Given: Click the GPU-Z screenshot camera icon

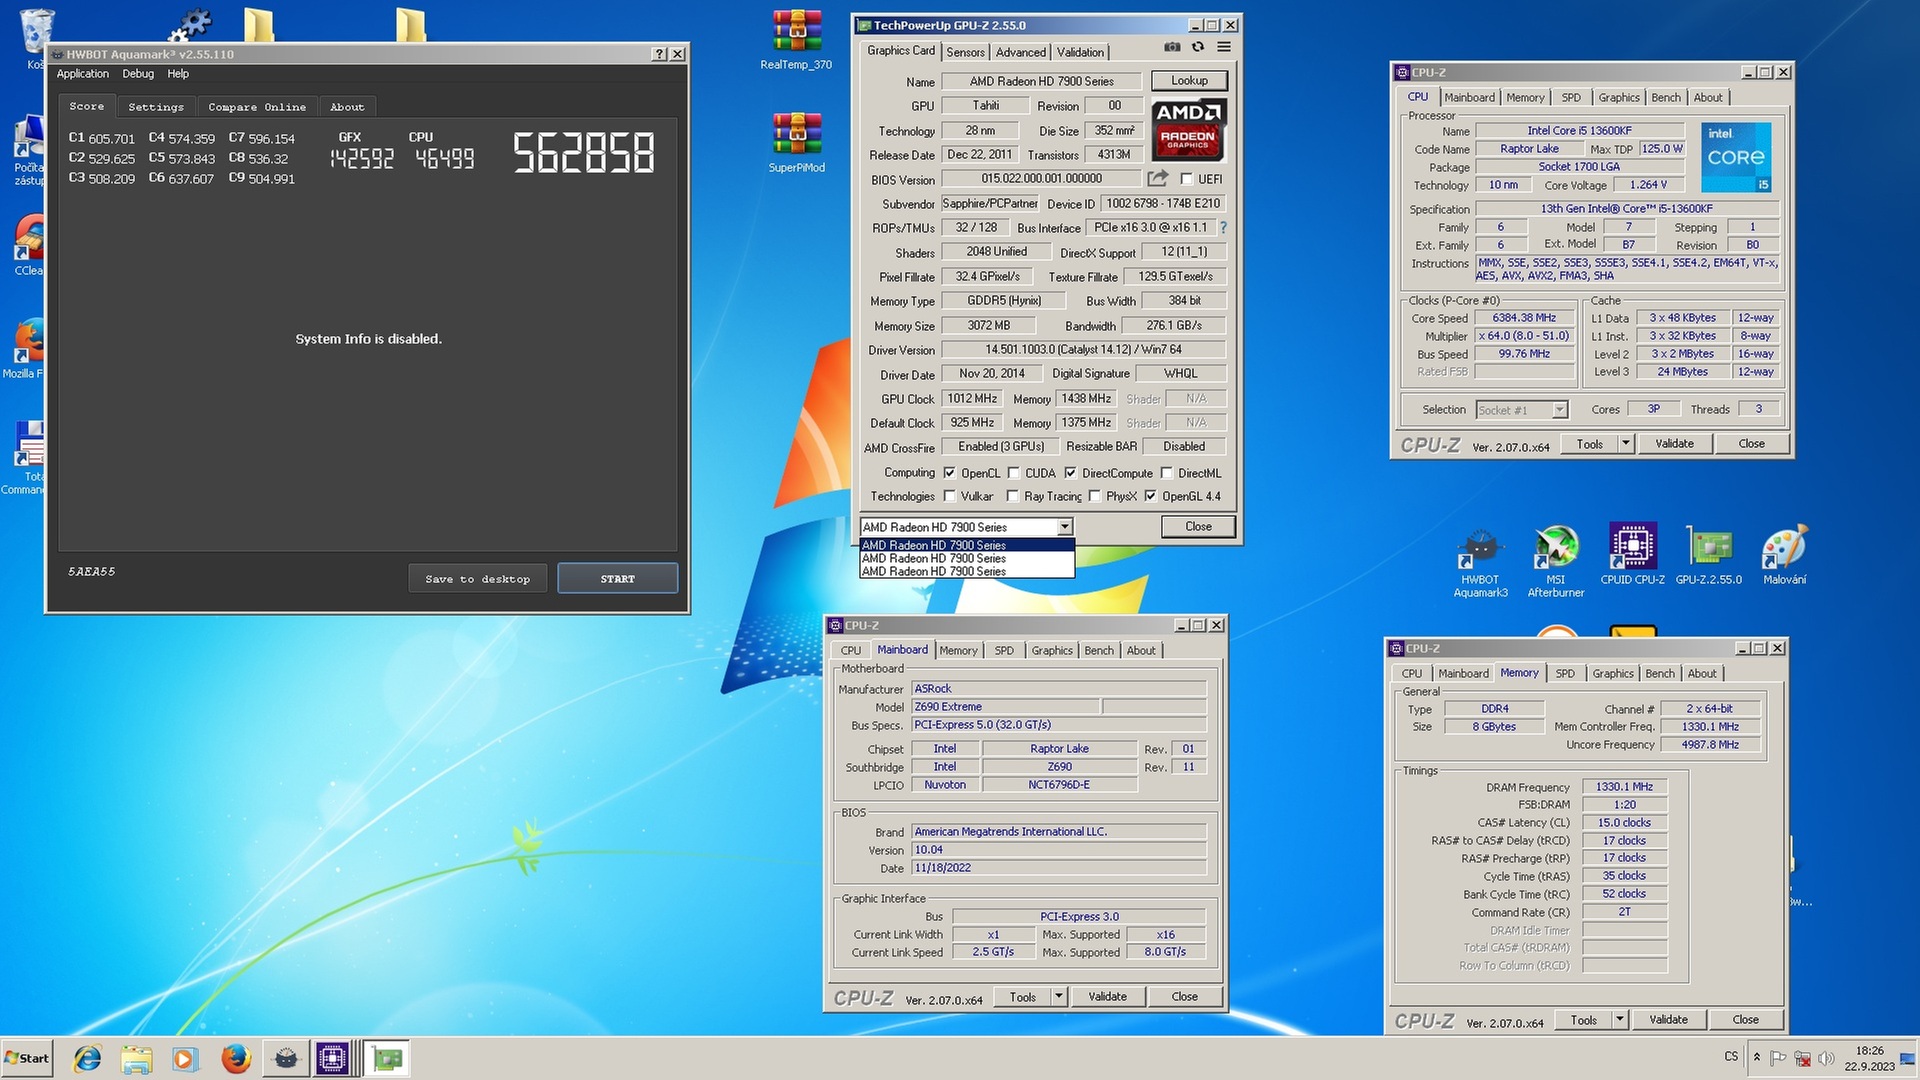Looking at the screenshot, I should point(1172,47).
